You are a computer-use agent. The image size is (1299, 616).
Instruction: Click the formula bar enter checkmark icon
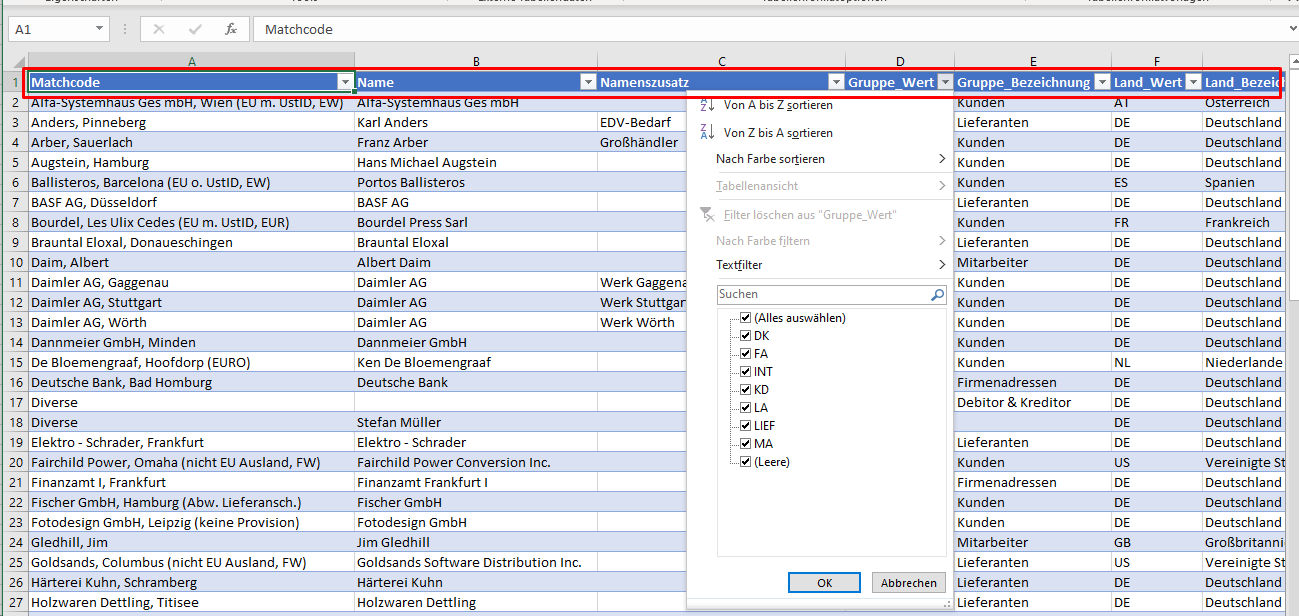(195, 30)
